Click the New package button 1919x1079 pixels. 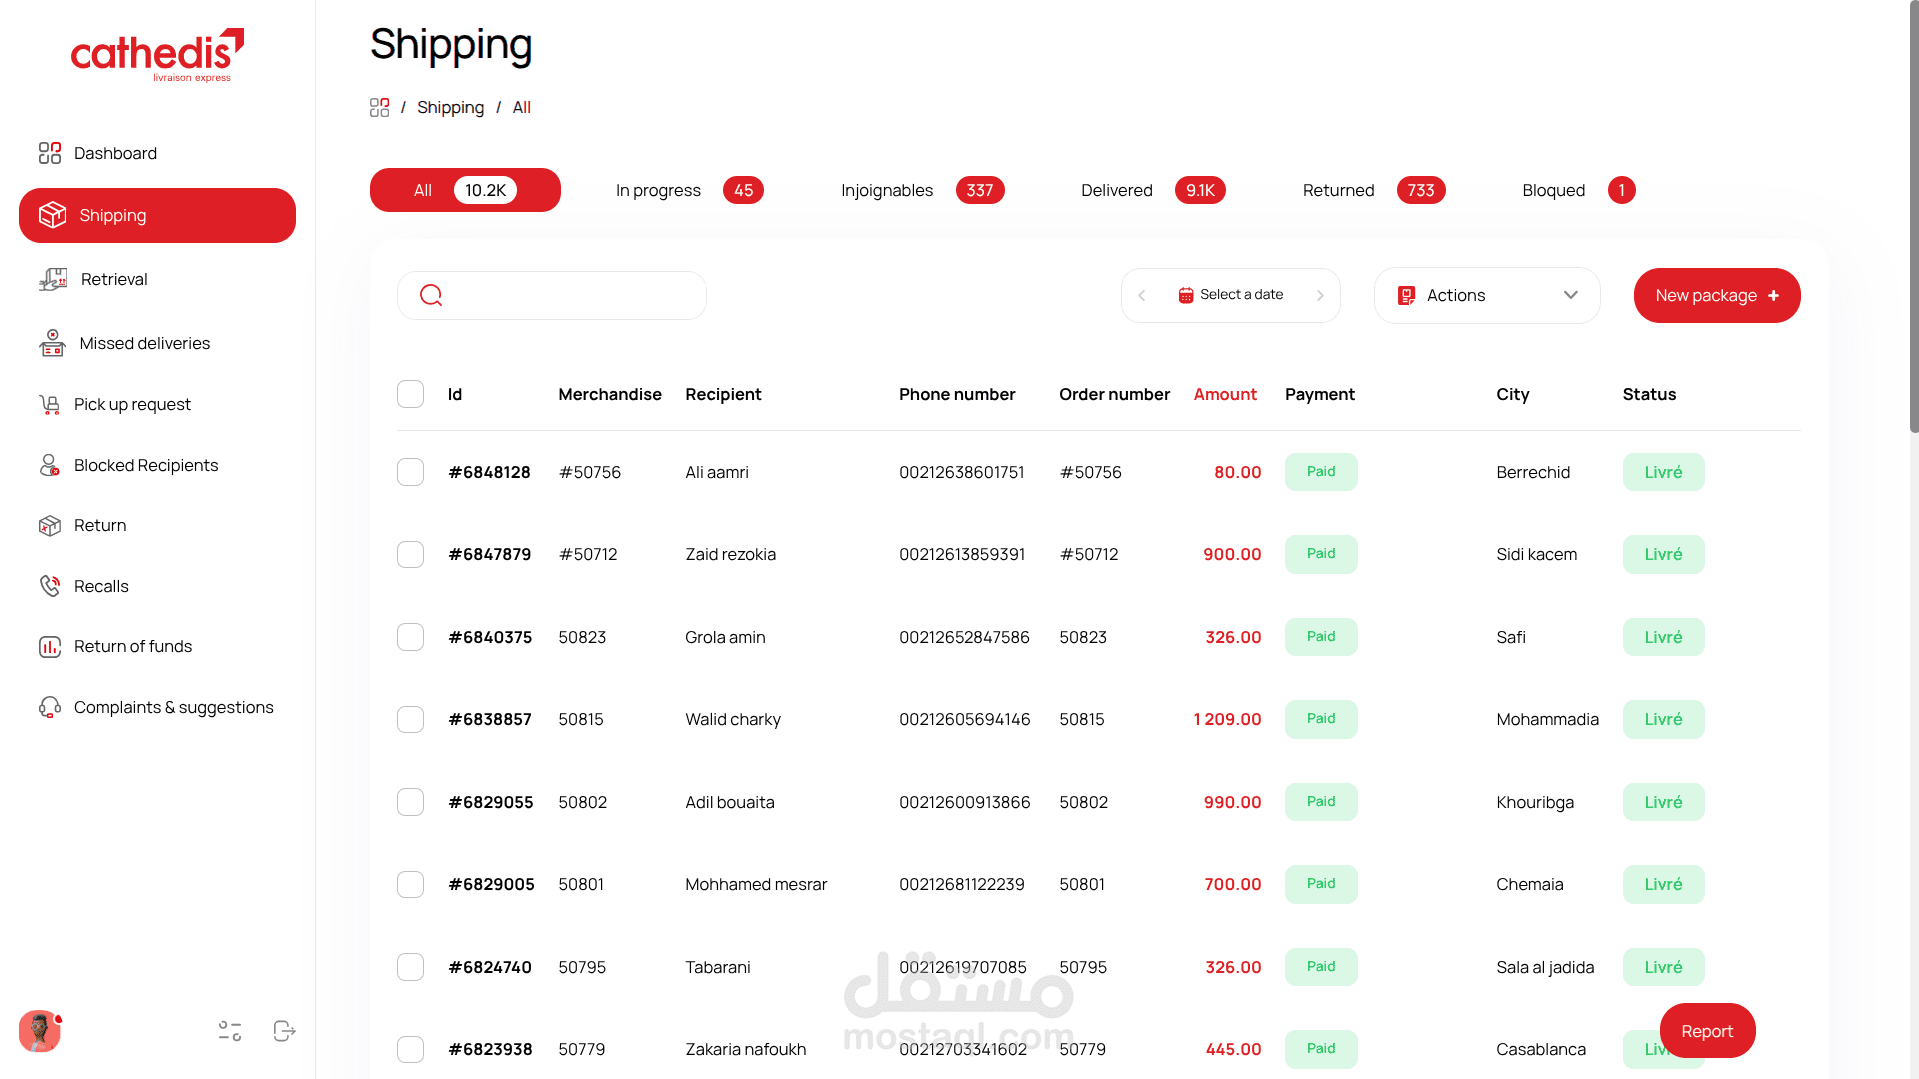[1717, 295]
